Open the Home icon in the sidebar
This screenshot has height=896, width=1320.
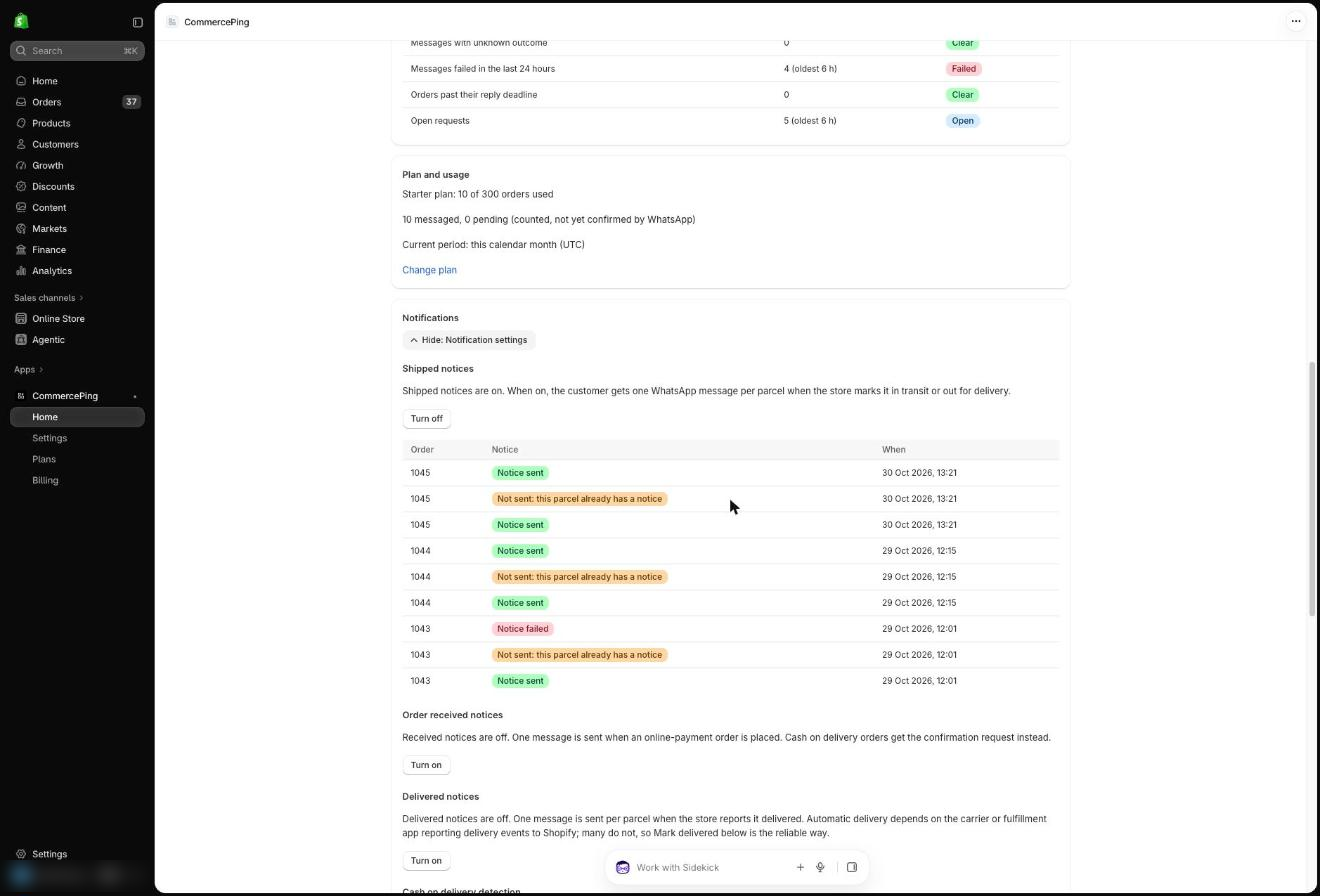(x=21, y=81)
